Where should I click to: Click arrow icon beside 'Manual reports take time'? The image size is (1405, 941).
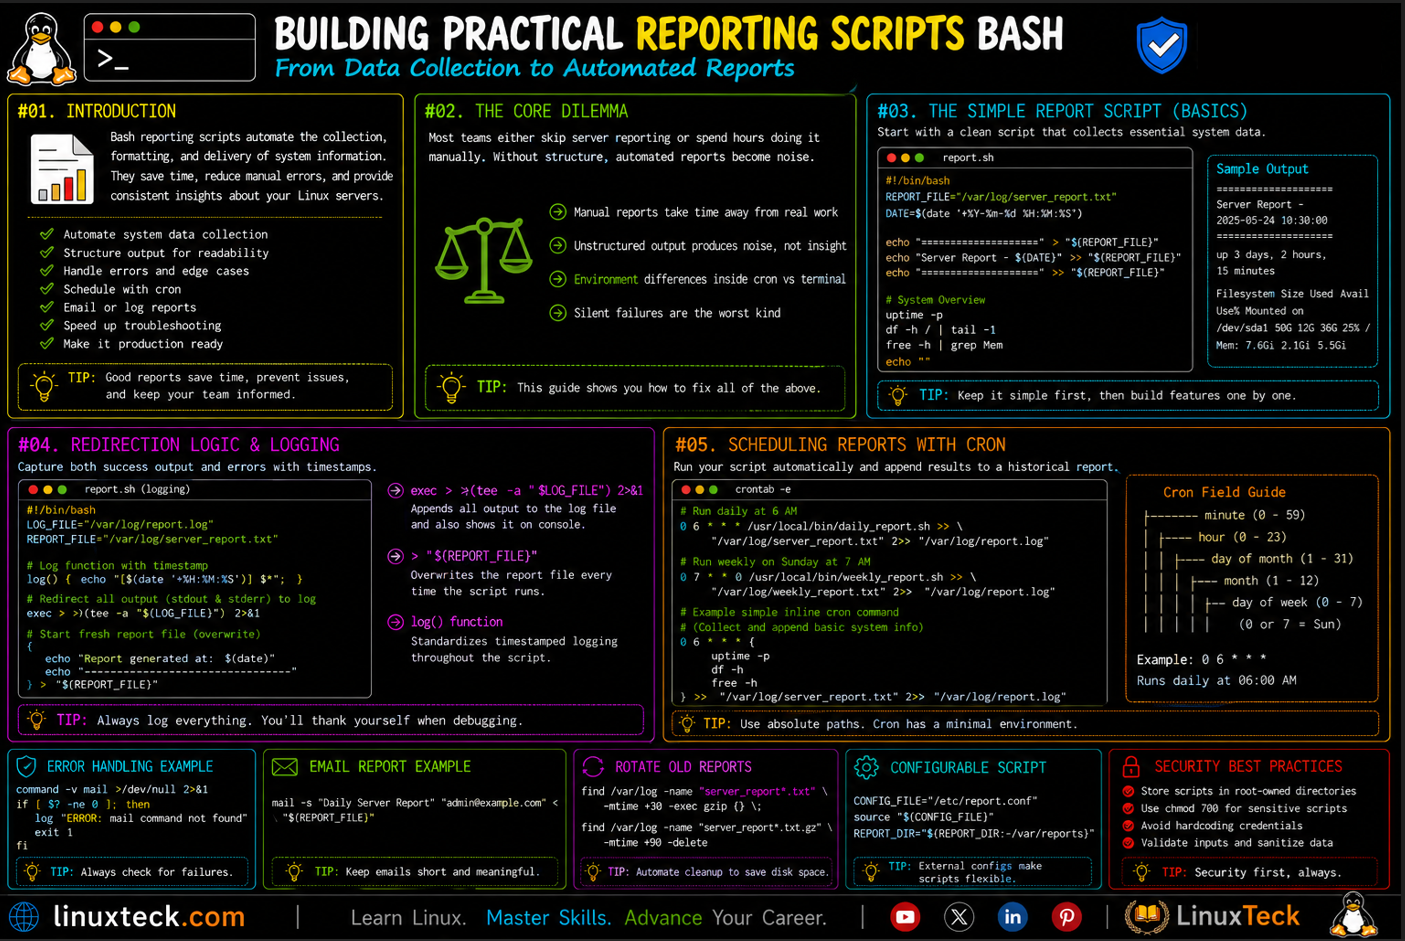click(x=558, y=212)
